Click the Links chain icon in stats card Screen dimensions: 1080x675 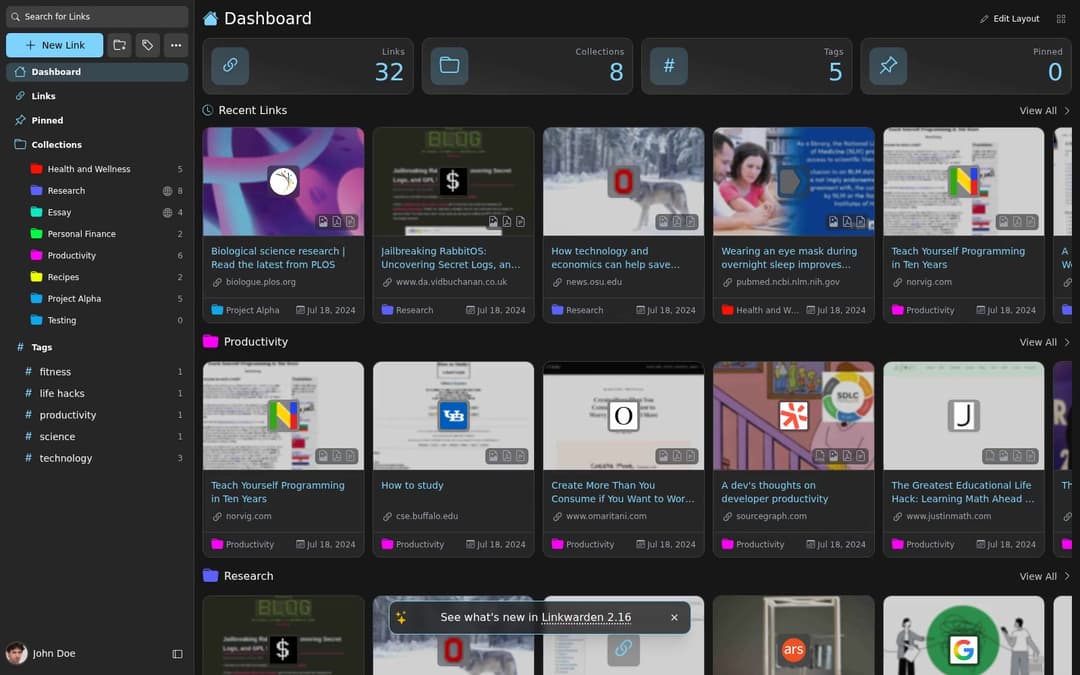(230, 65)
